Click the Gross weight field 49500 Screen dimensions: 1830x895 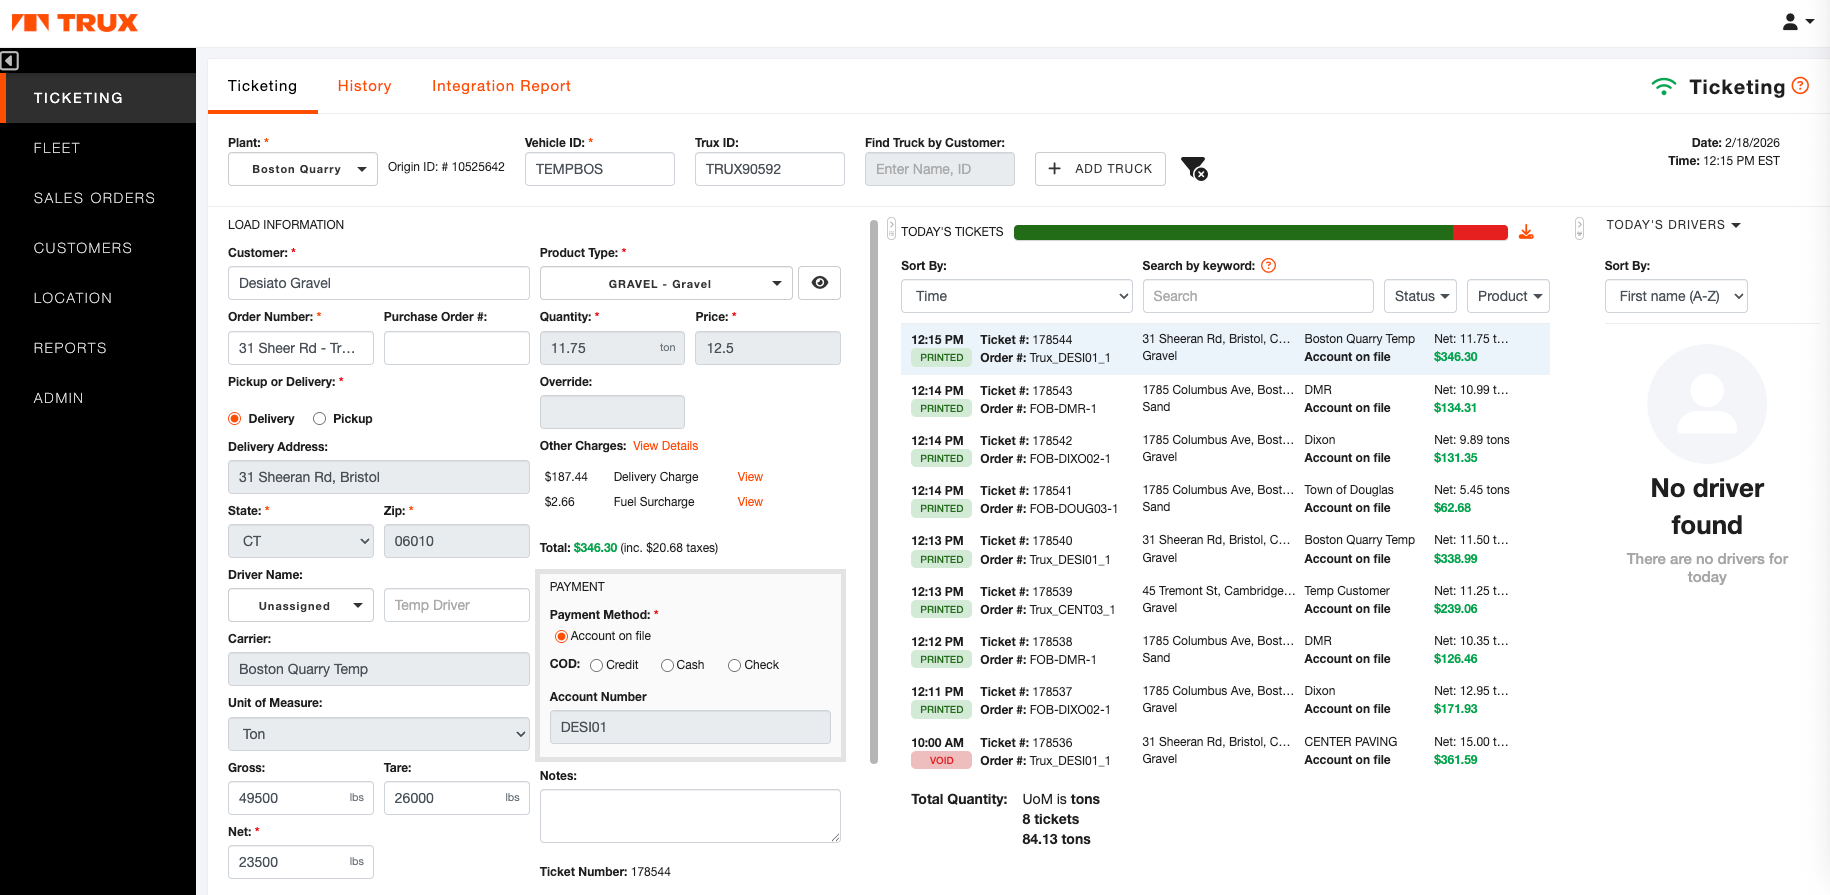click(x=301, y=798)
